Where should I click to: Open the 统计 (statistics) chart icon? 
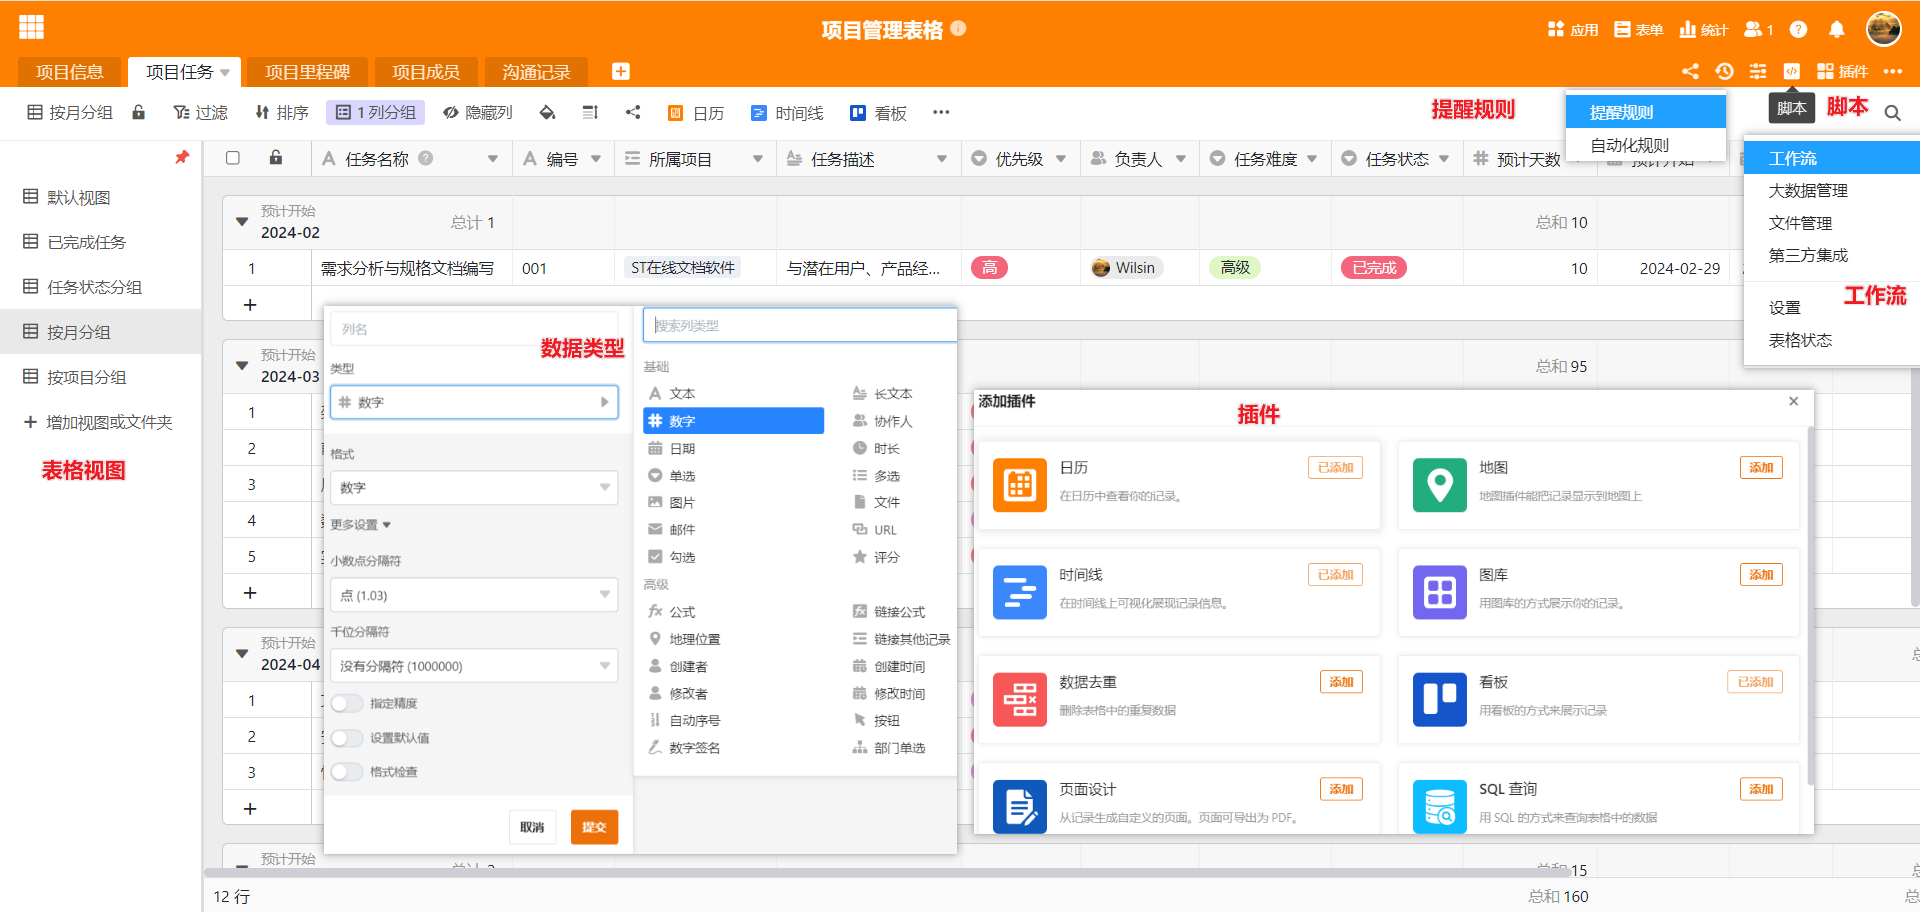[x=1703, y=30]
